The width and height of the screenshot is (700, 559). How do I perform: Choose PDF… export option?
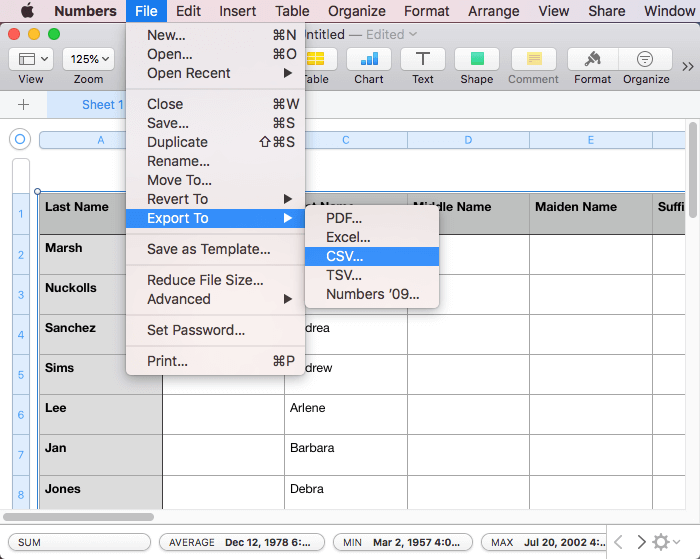[x=372, y=218]
